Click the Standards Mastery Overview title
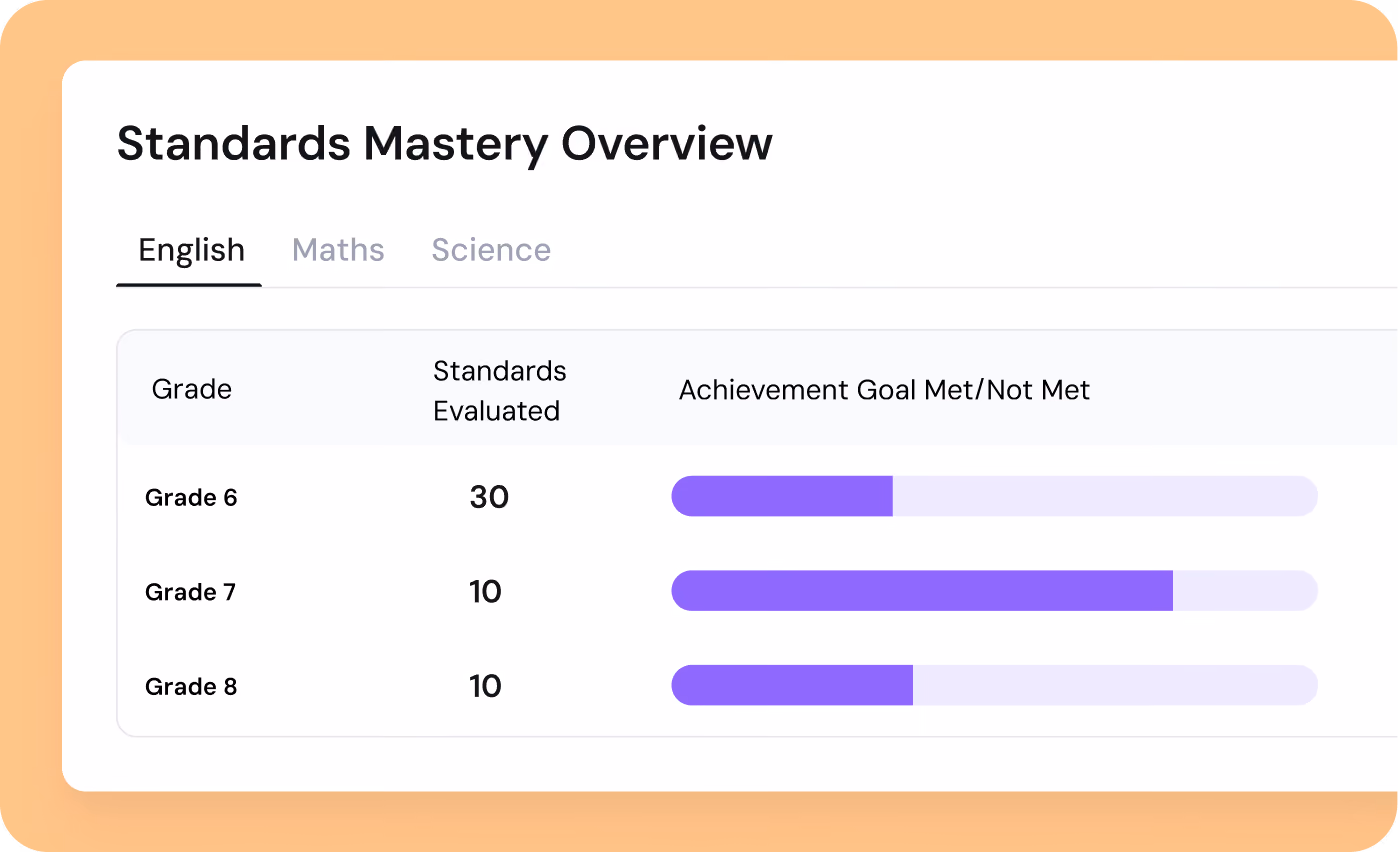This screenshot has width=1398, height=852. click(x=445, y=144)
